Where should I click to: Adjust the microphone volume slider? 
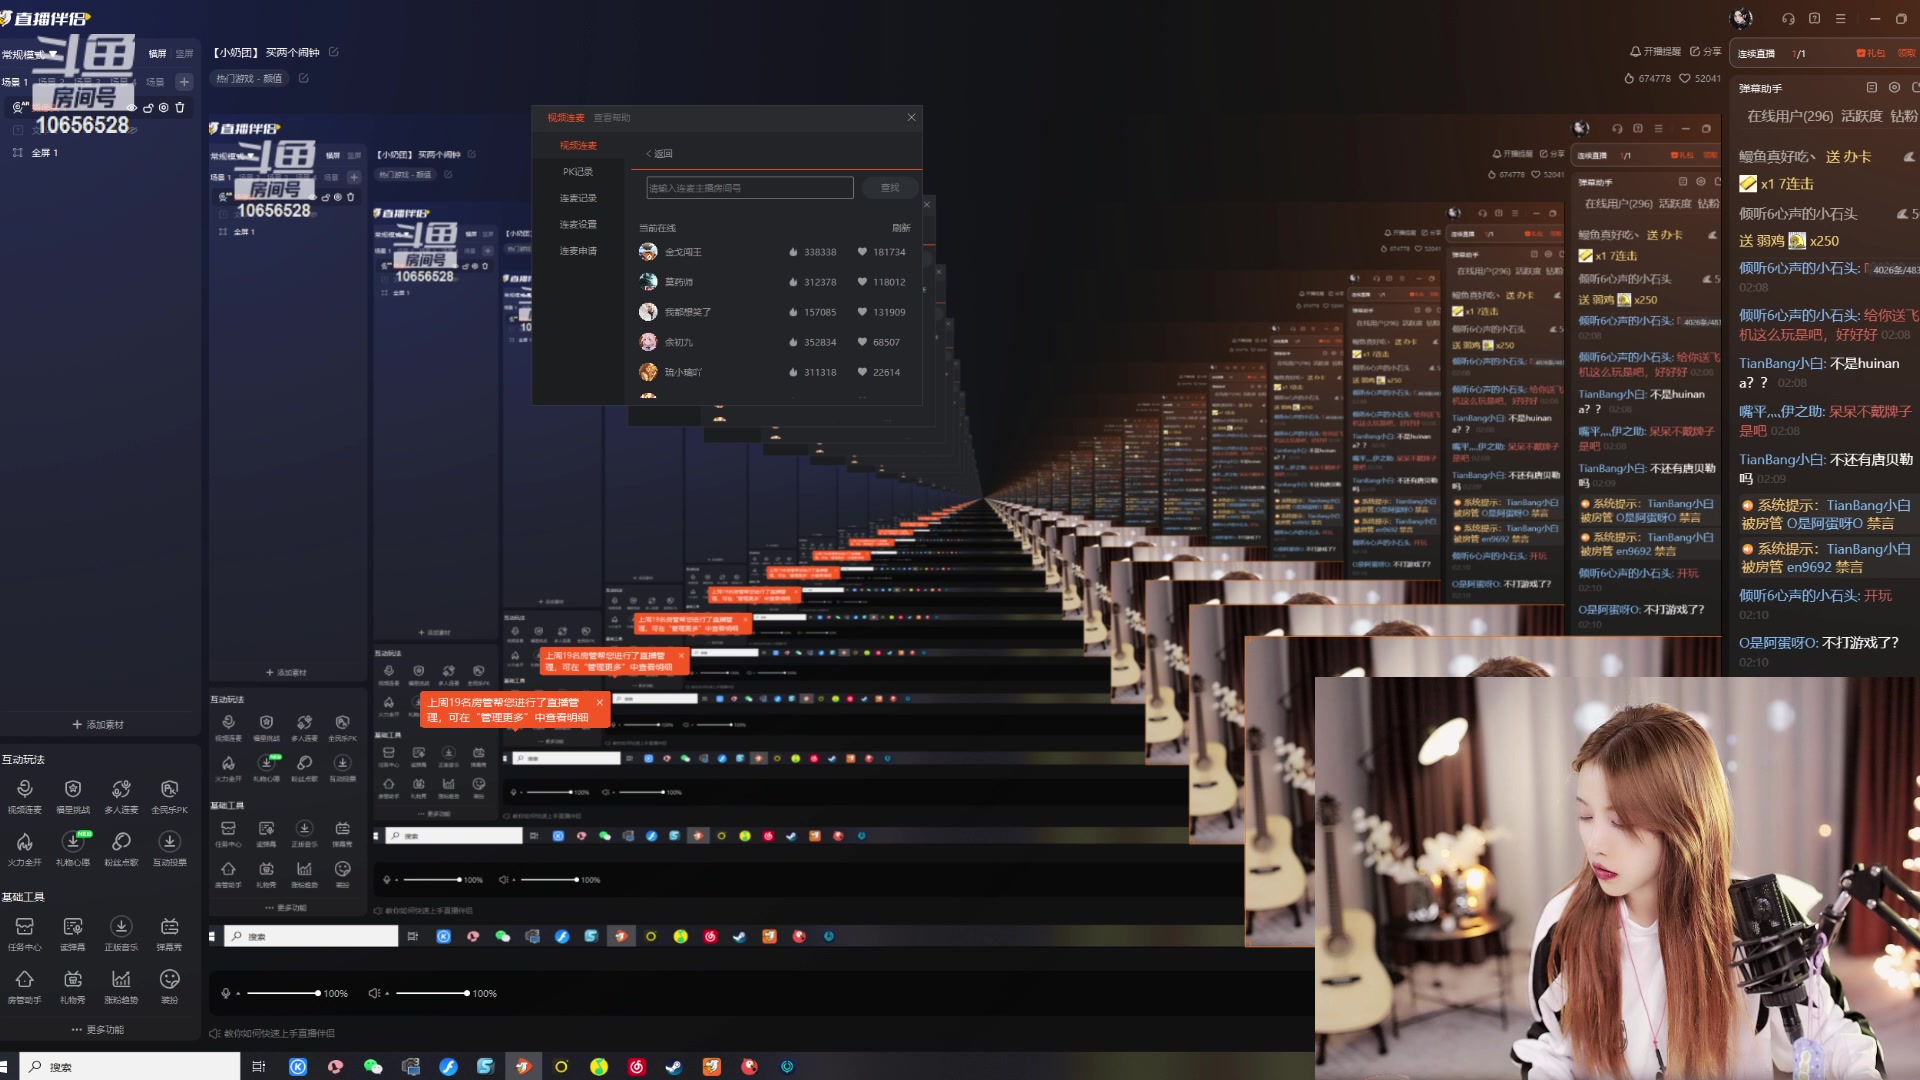[x=284, y=993]
